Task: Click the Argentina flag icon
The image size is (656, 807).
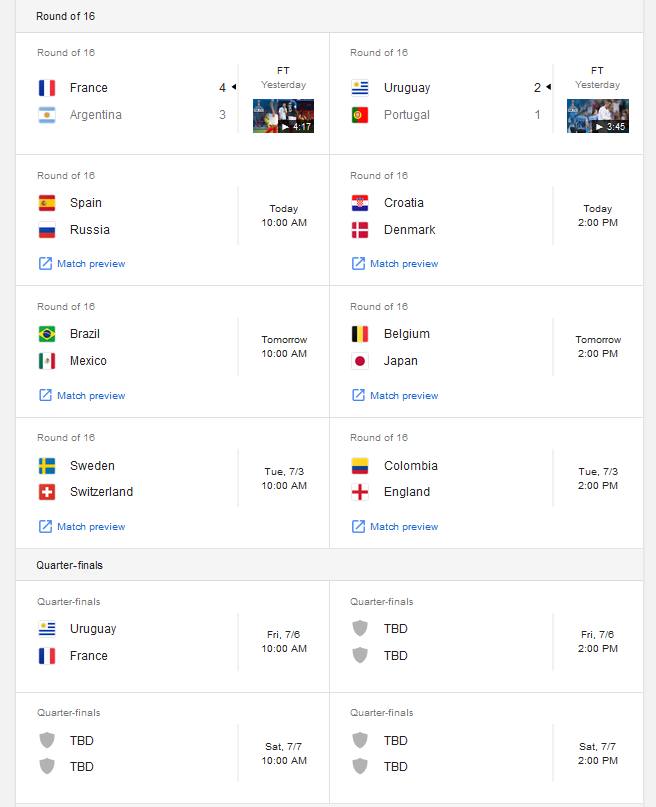Action: tap(47, 115)
